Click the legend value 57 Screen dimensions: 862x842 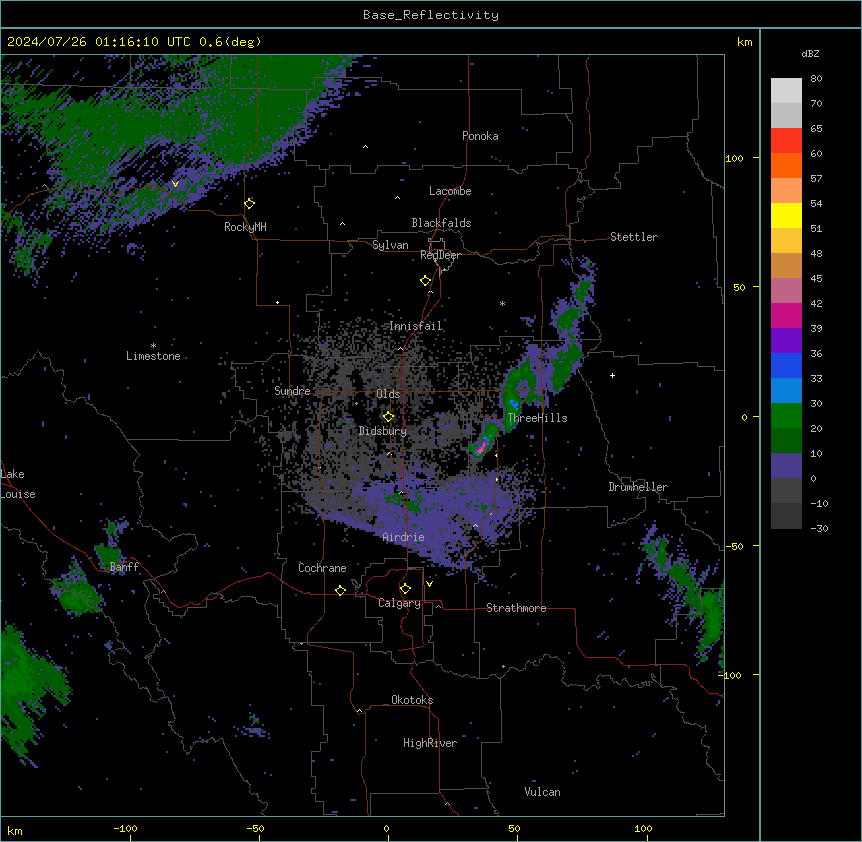click(816, 179)
